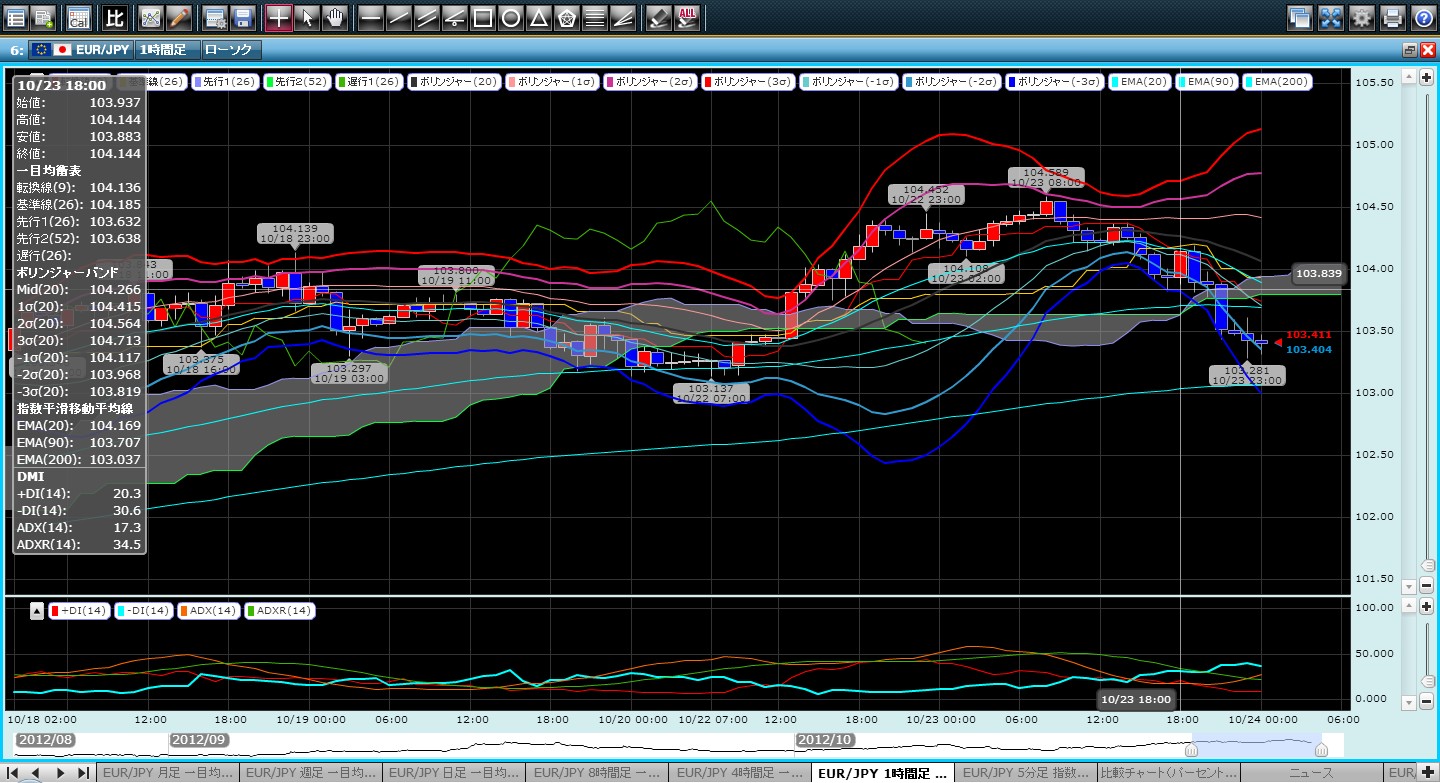Pick the triangle shape drawing tool

tap(538, 17)
